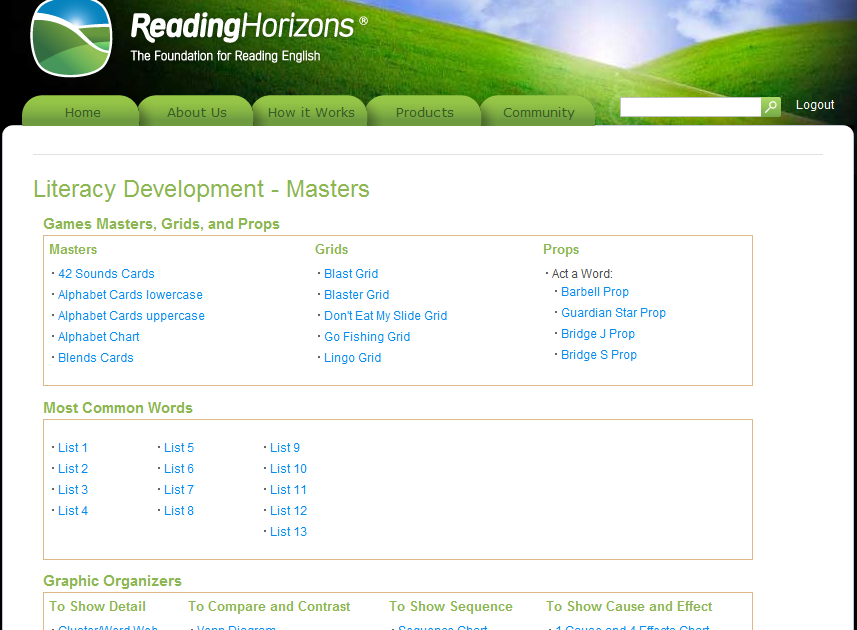Open the Guardian Star Prop
The height and width of the screenshot is (630, 857).
(613, 312)
